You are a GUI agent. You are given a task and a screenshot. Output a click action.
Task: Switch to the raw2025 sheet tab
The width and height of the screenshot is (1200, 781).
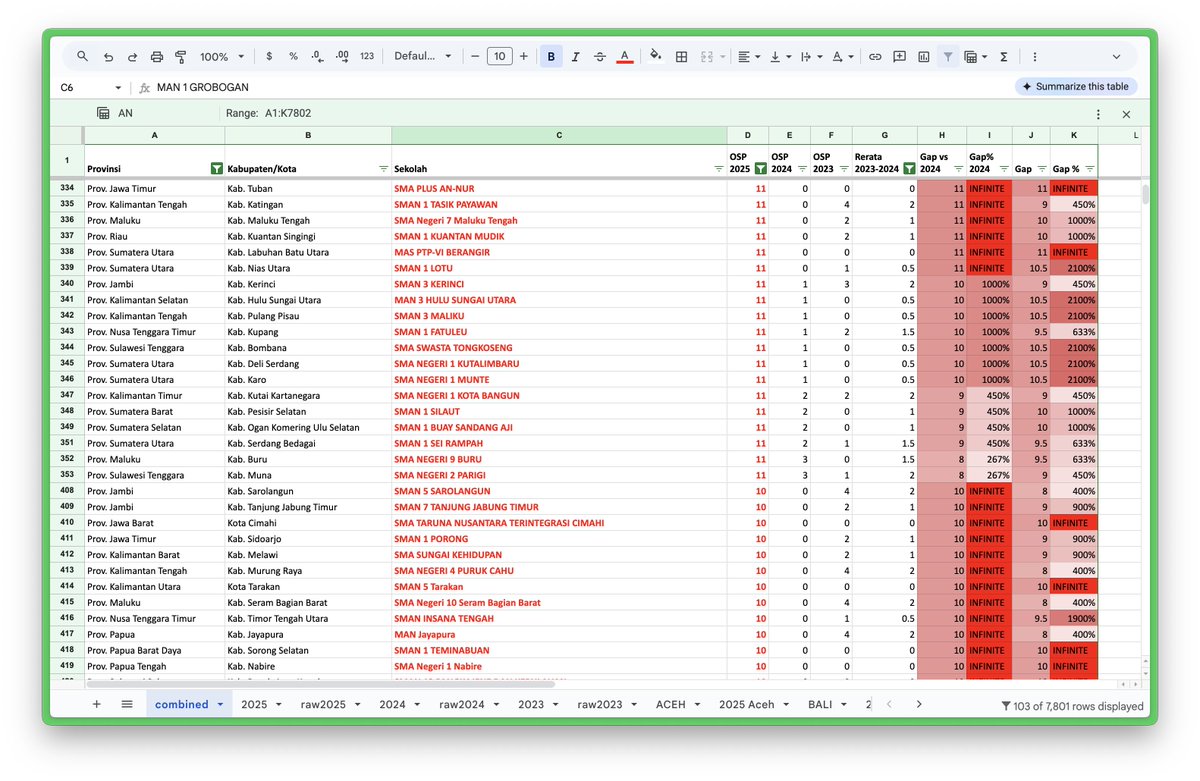point(331,704)
